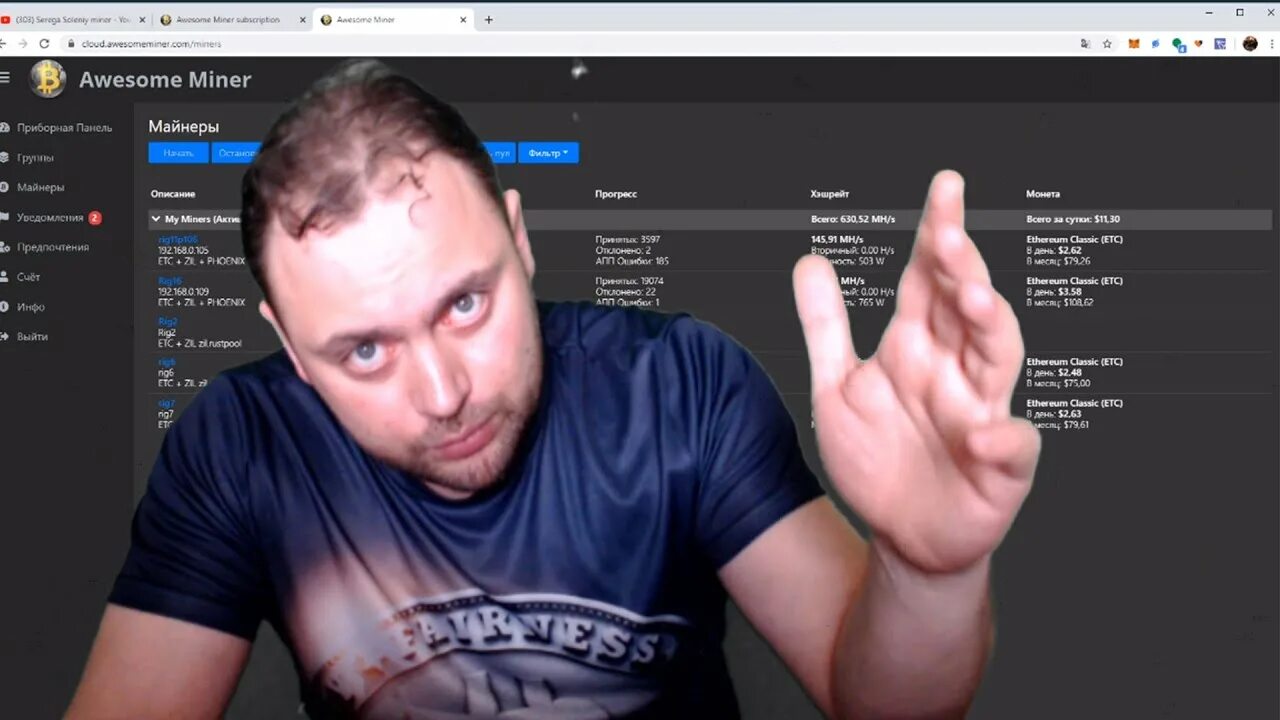Click the green extension icon with a badge
1280x720 pixels.
click(1178, 45)
